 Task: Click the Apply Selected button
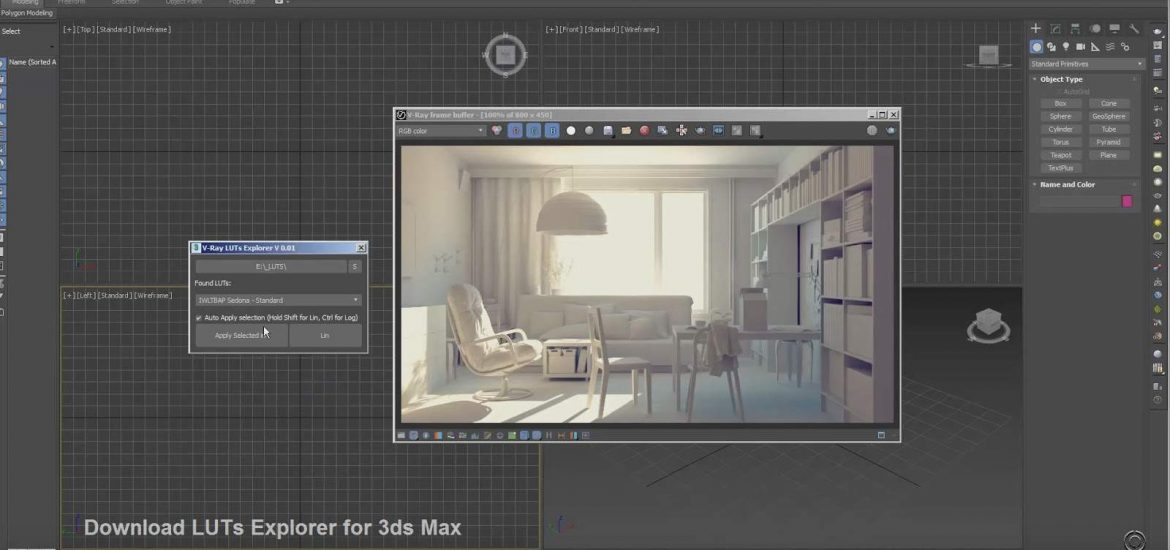[240, 336]
